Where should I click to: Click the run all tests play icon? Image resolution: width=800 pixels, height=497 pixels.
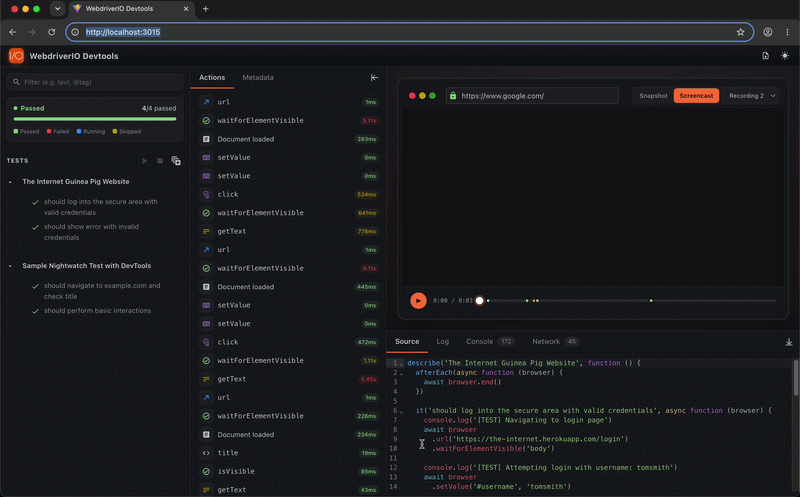pos(144,161)
